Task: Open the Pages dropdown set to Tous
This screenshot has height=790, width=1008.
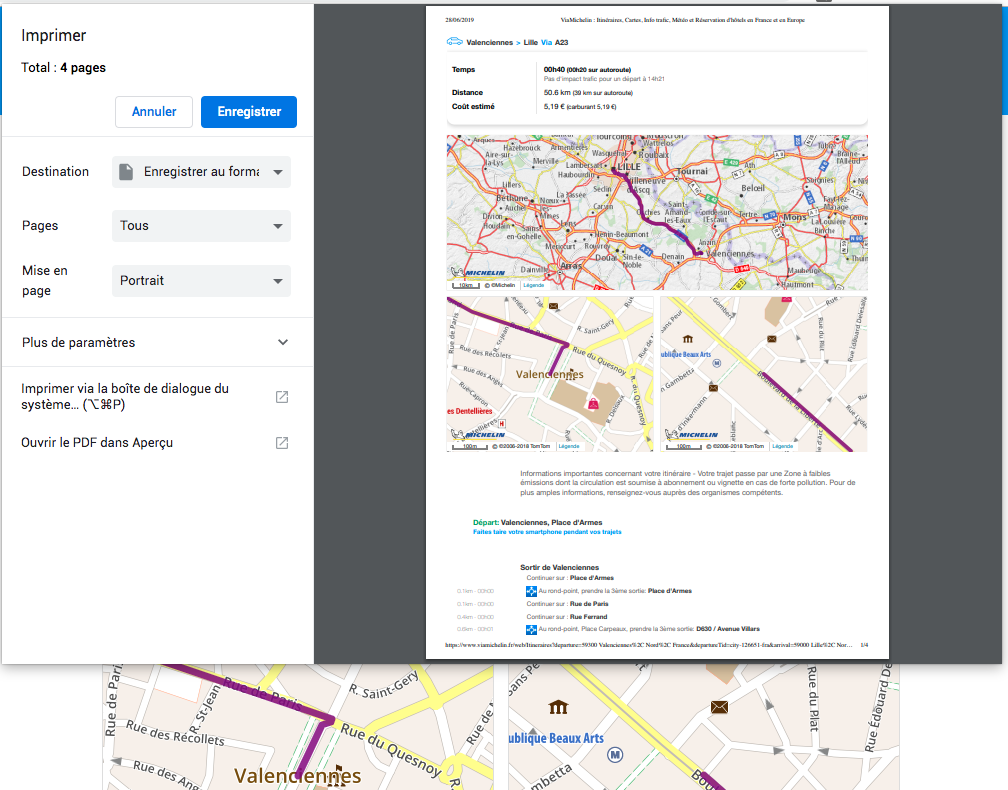Action: click(x=201, y=226)
